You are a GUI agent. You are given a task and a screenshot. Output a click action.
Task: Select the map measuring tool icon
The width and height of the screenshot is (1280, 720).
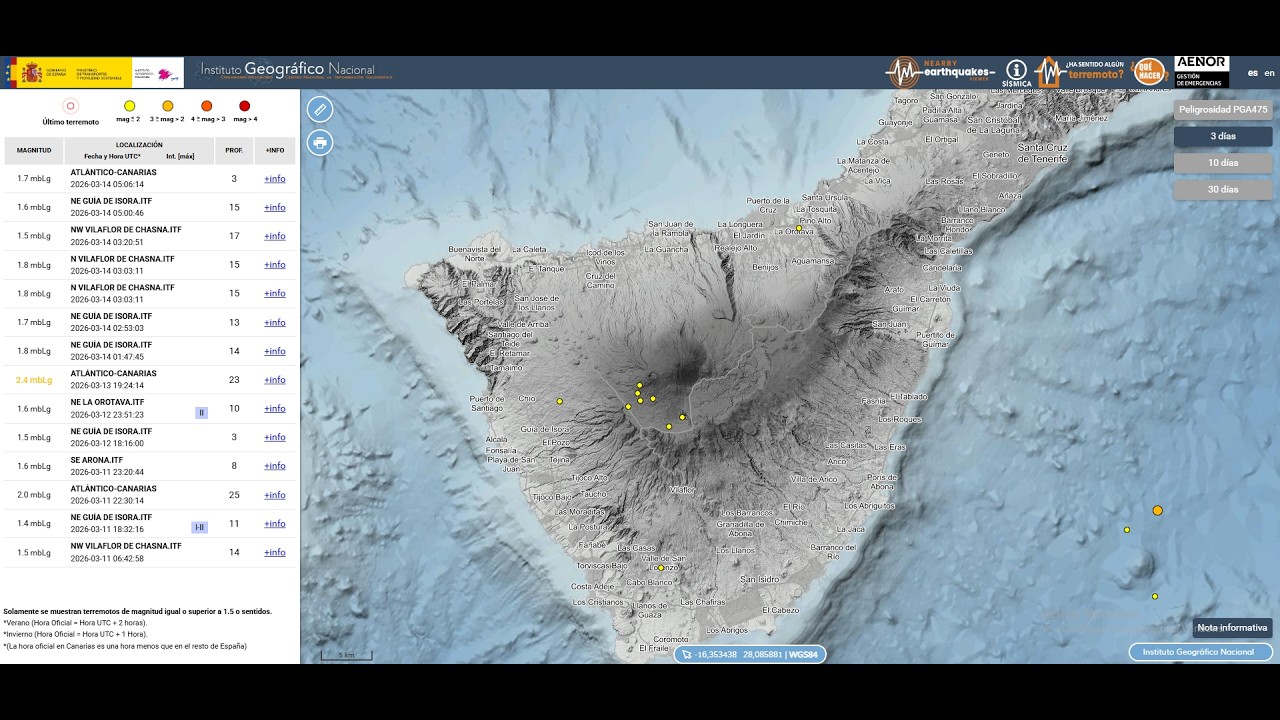tap(320, 109)
